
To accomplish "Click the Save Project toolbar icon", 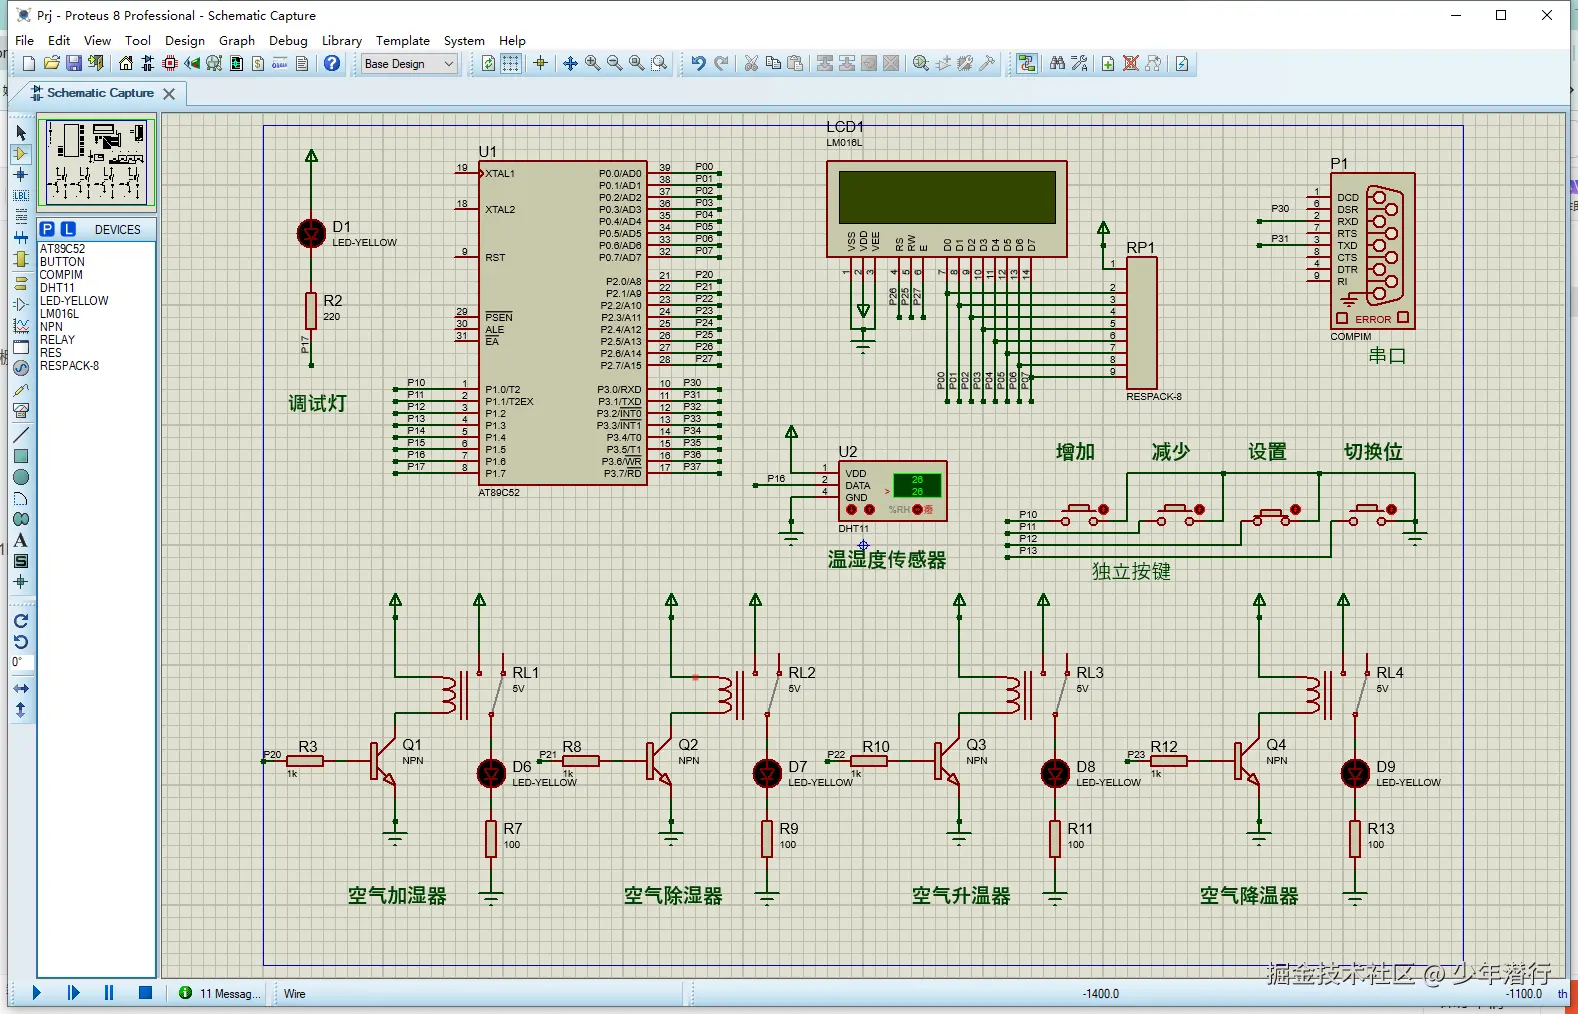I will [74, 64].
